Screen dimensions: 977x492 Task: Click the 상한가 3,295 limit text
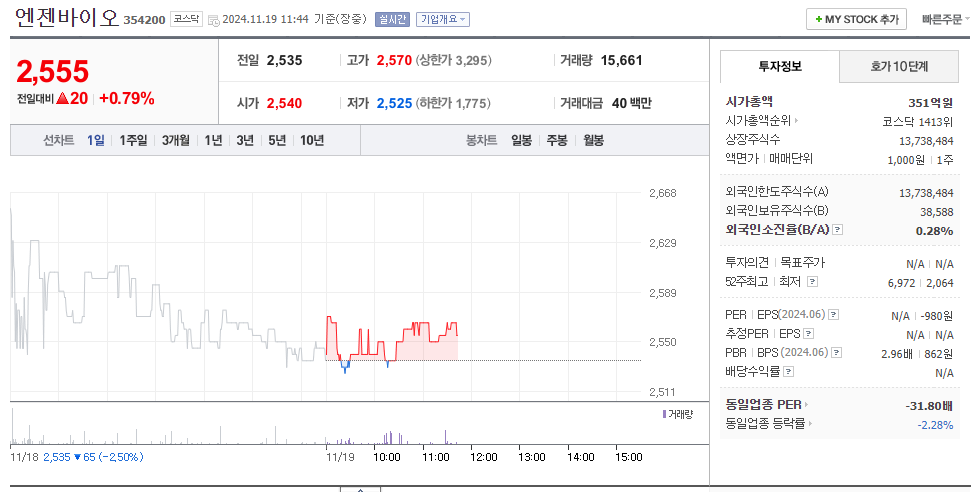click(x=454, y=60)
